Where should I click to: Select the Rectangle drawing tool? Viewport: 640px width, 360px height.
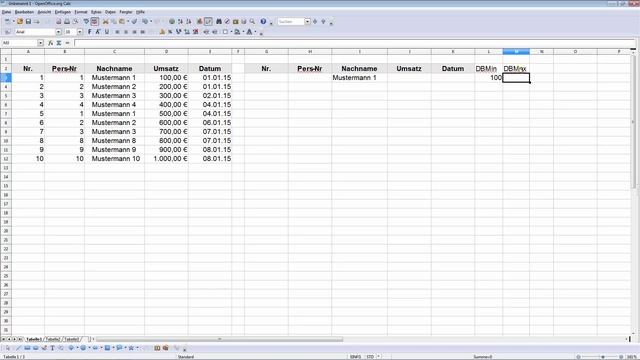(x=27, y=348)
